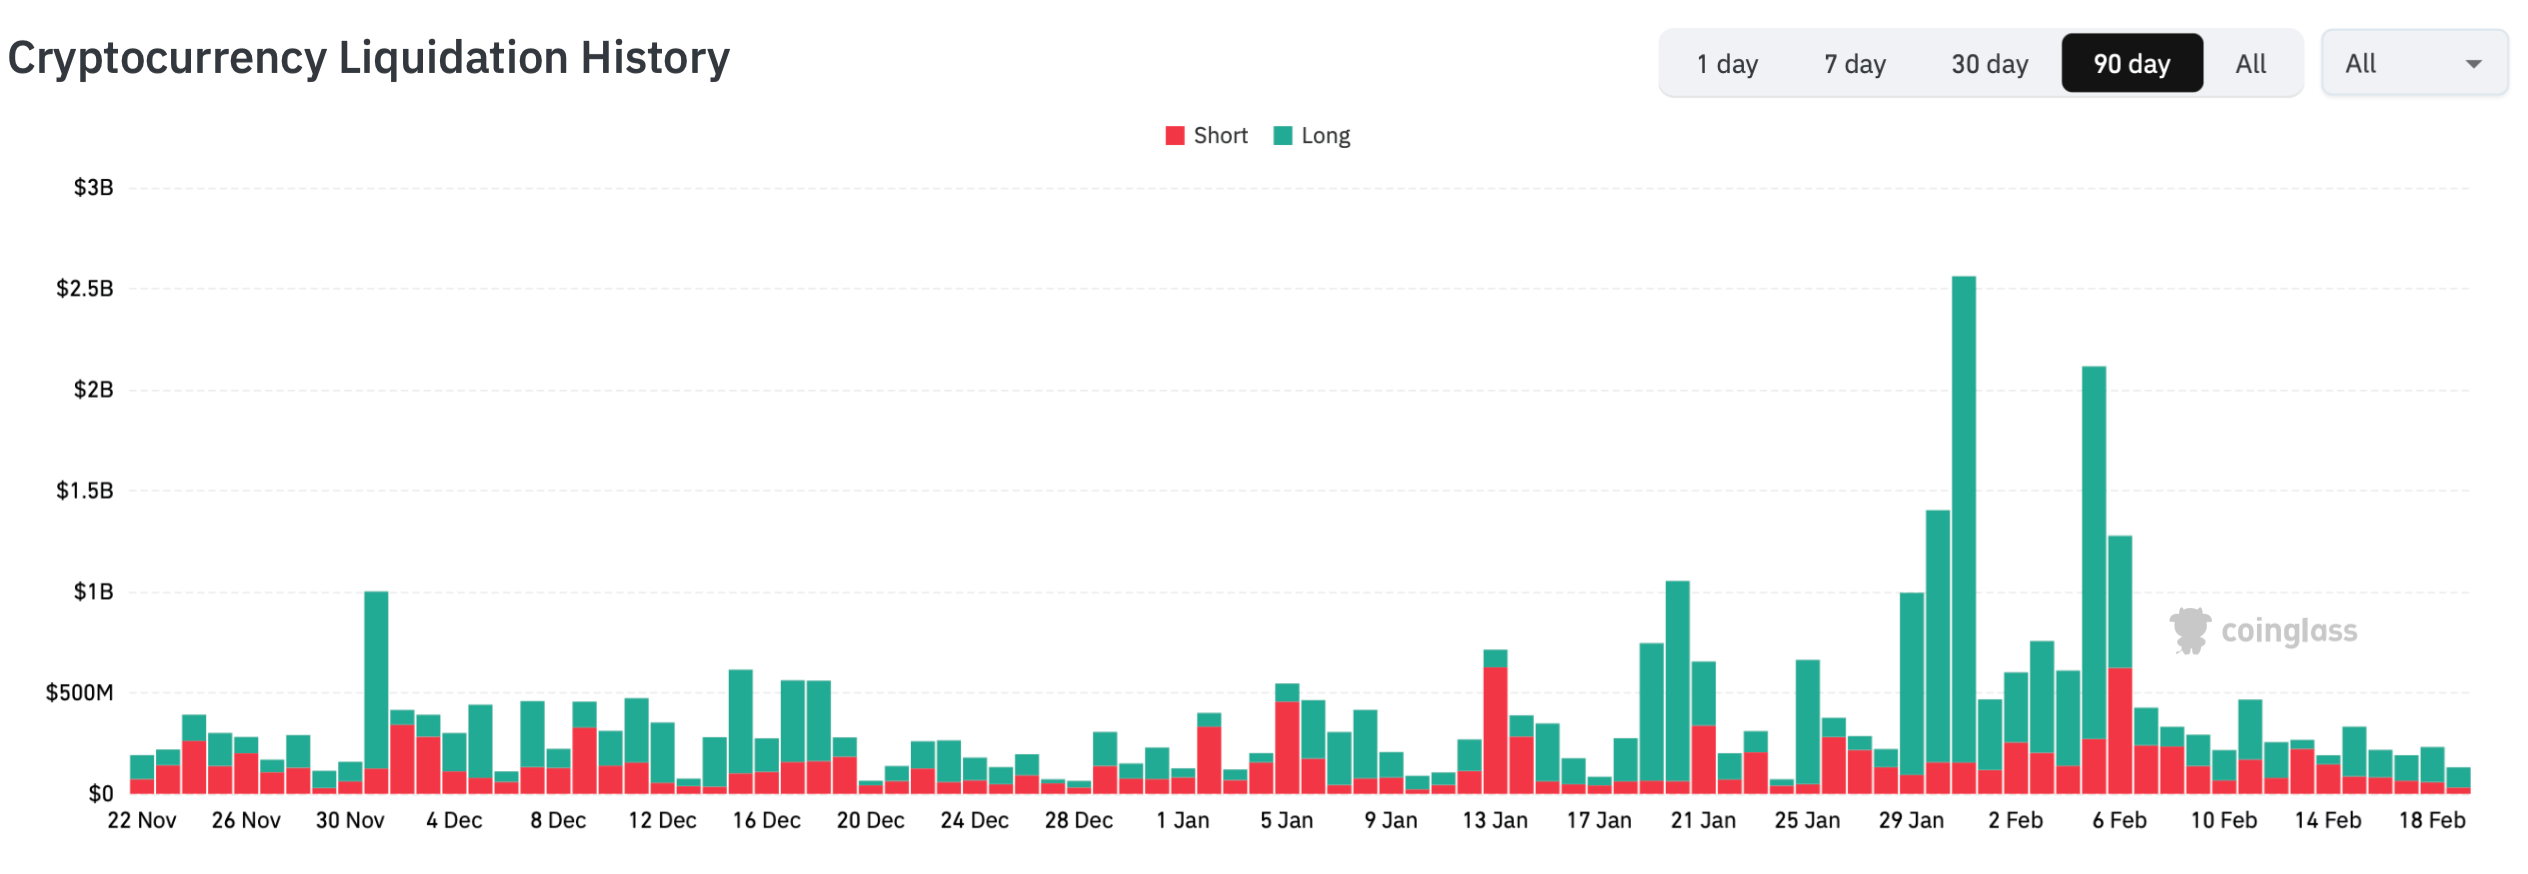Click the 22 Nov axis label

click(x=142, y=821)
